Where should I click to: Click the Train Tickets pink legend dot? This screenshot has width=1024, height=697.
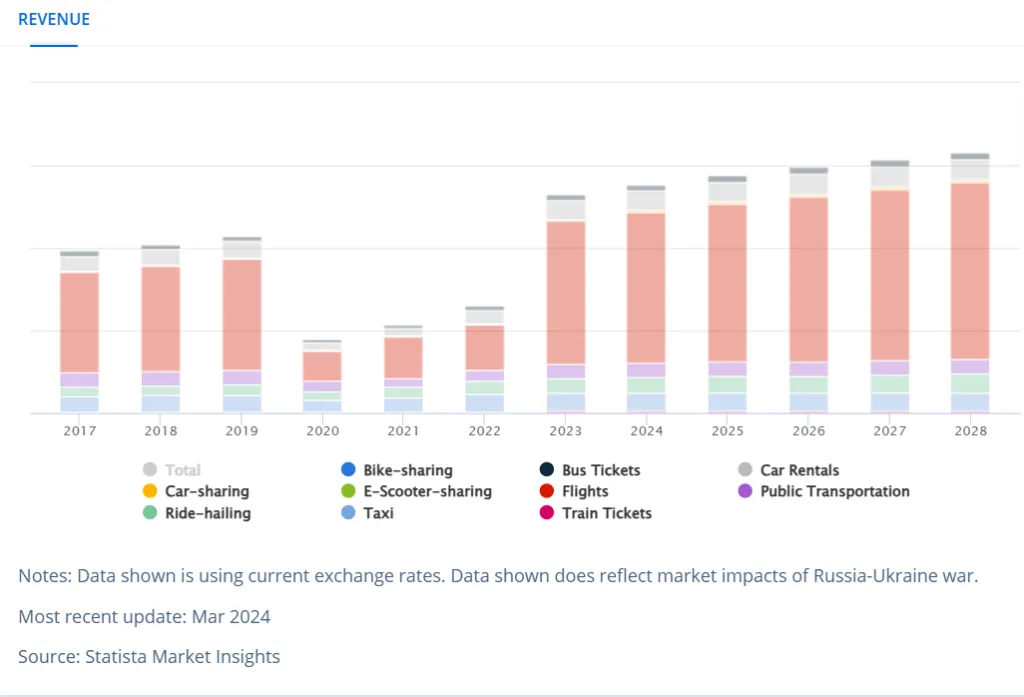point(546,513)
